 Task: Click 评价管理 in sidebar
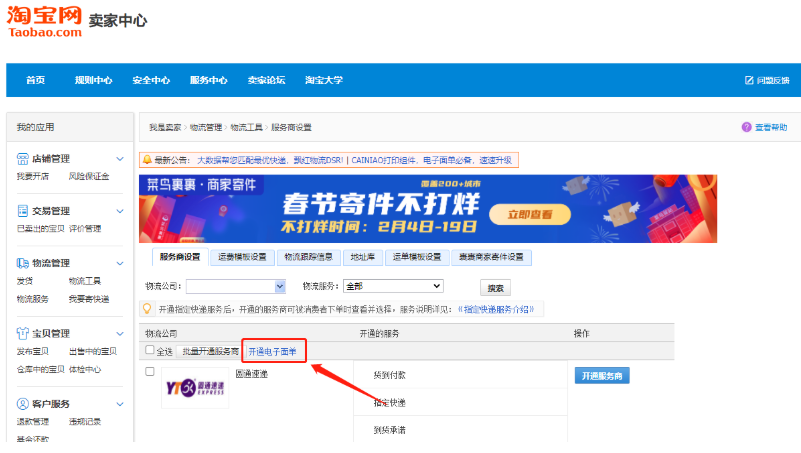point(85,229)
